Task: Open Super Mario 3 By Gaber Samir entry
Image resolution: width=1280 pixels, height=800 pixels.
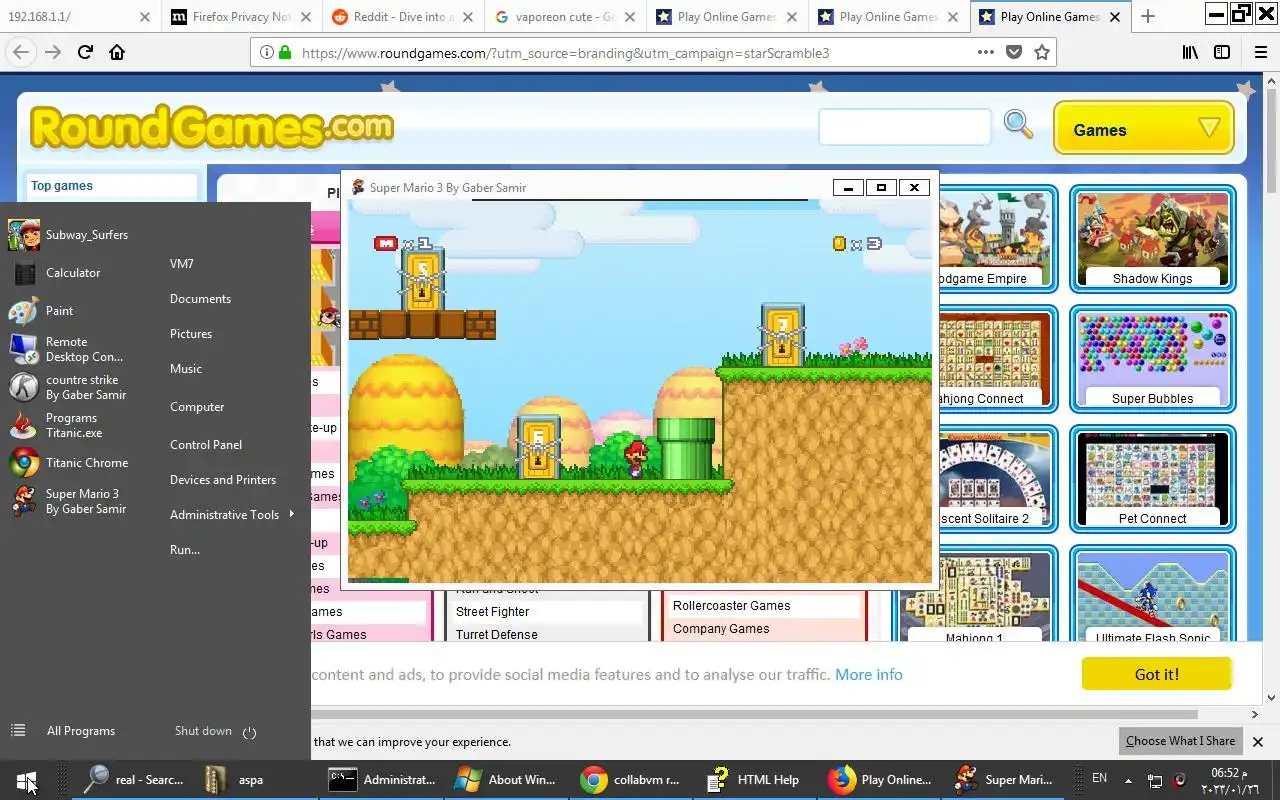Action: (68, 501)
